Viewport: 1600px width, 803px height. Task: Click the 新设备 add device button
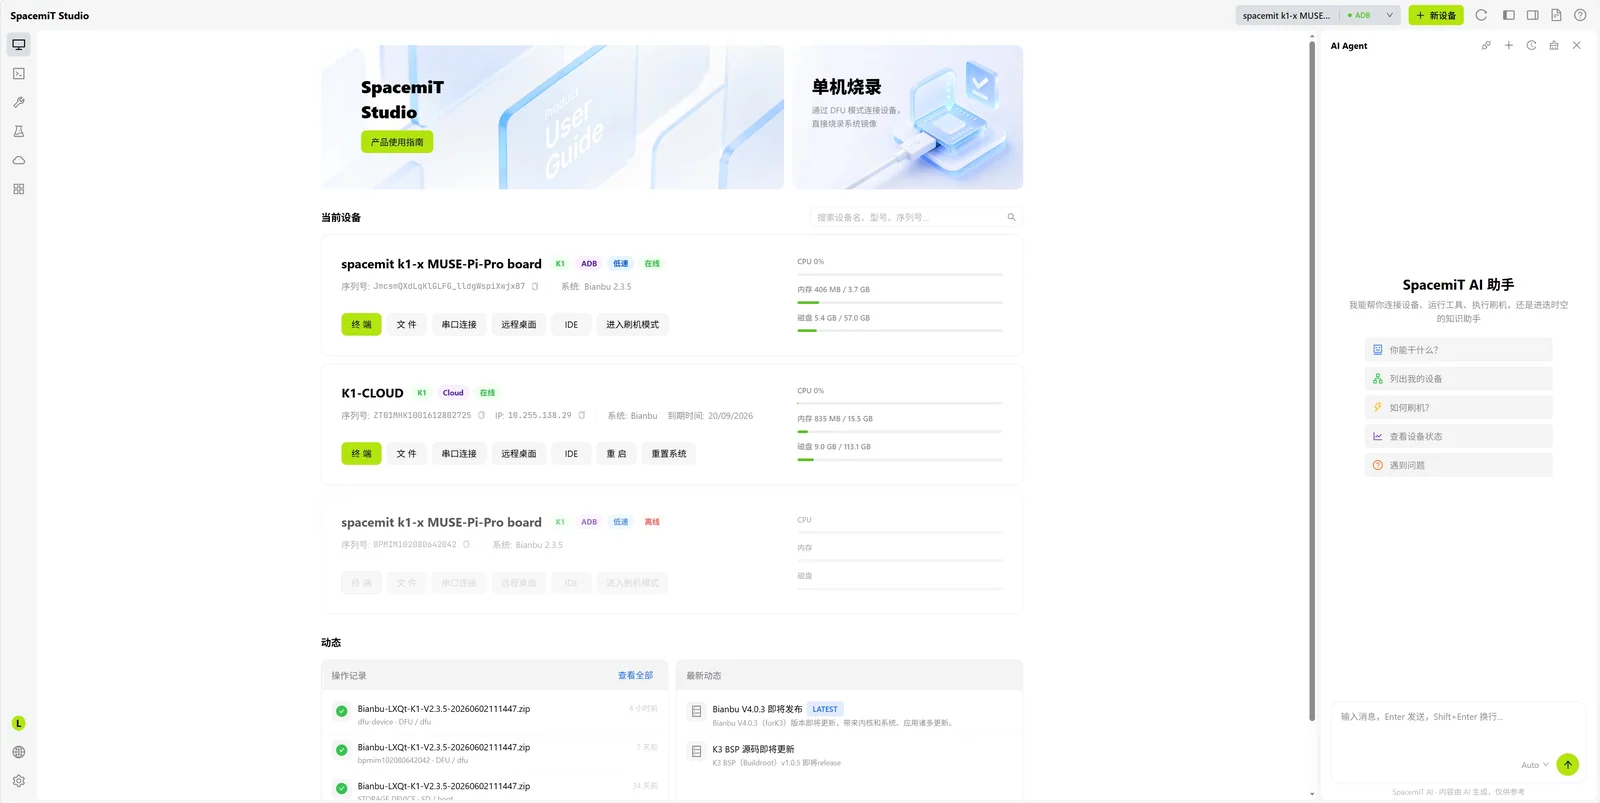(x=1436, y=15)
